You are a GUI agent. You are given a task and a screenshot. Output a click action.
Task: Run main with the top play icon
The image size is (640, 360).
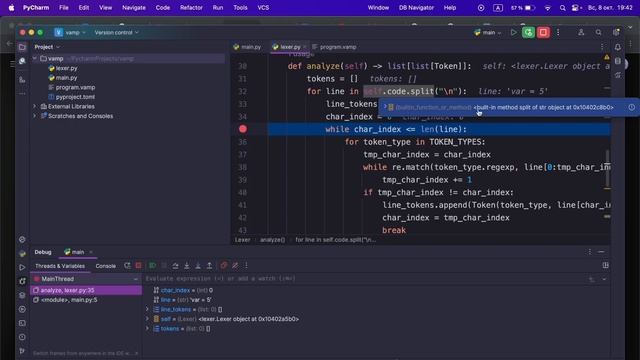coord(513,32)
